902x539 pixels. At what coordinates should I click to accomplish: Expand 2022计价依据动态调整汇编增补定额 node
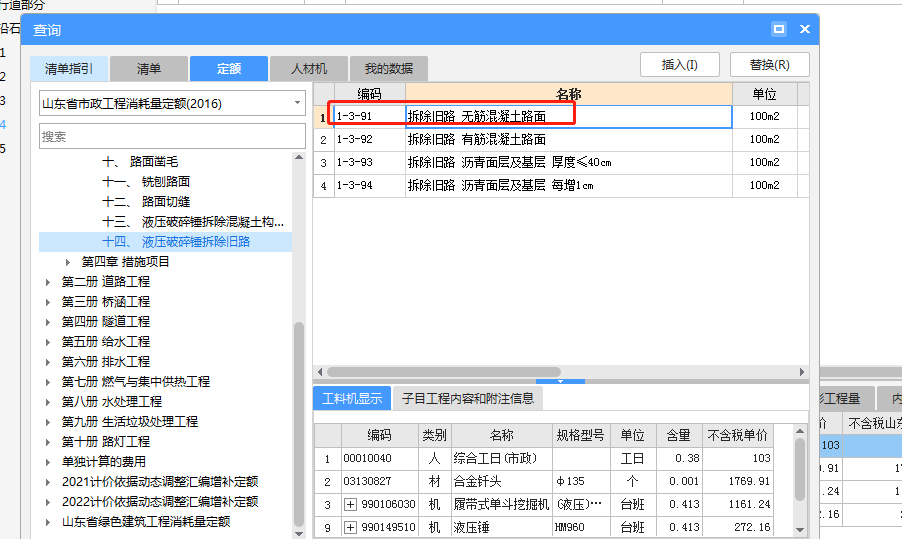click(48, 502)
